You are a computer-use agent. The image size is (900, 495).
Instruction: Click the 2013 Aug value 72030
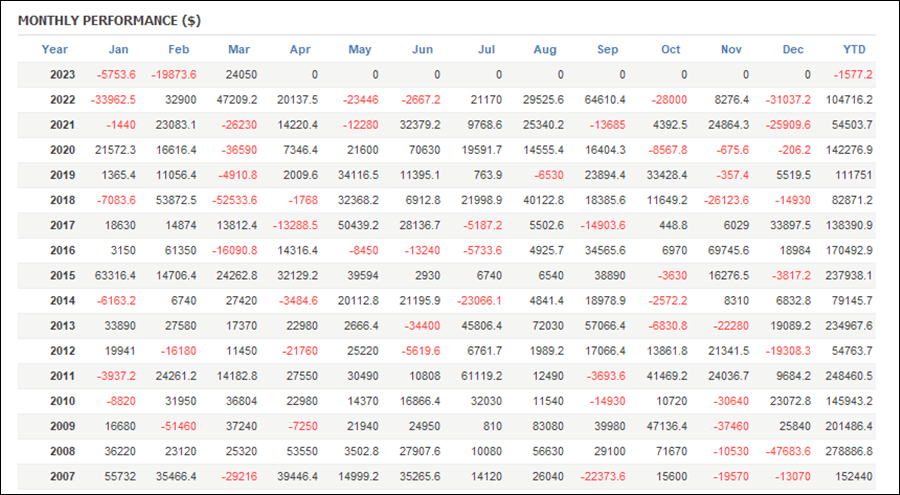tap(548, 326)
